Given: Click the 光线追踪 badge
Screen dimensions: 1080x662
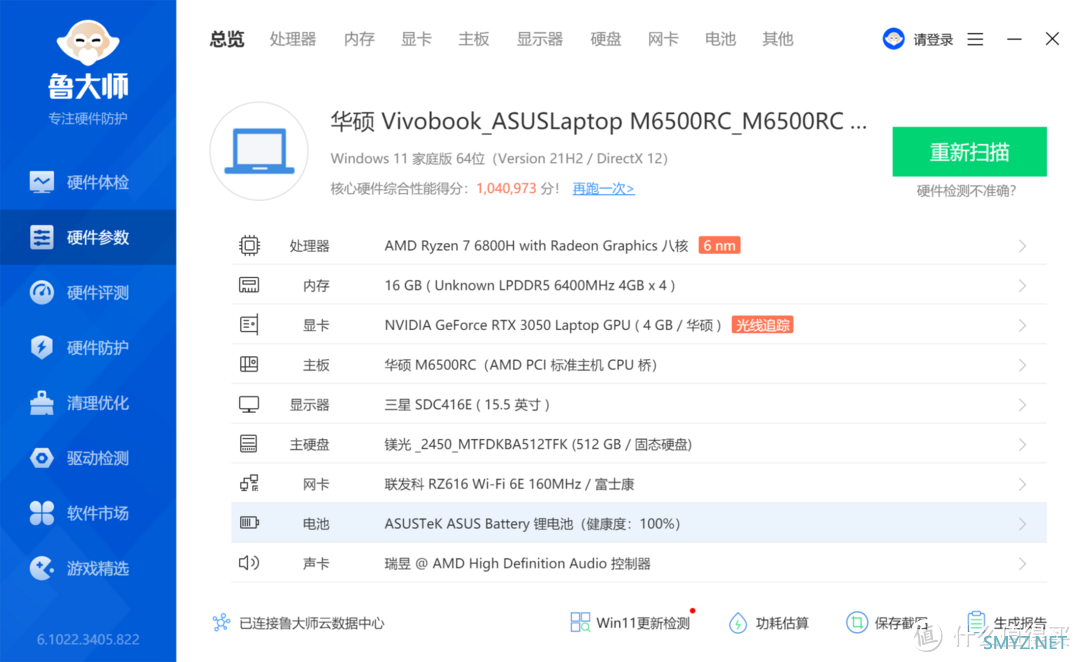Looking at the screenshot, I should tap(762, 324).
